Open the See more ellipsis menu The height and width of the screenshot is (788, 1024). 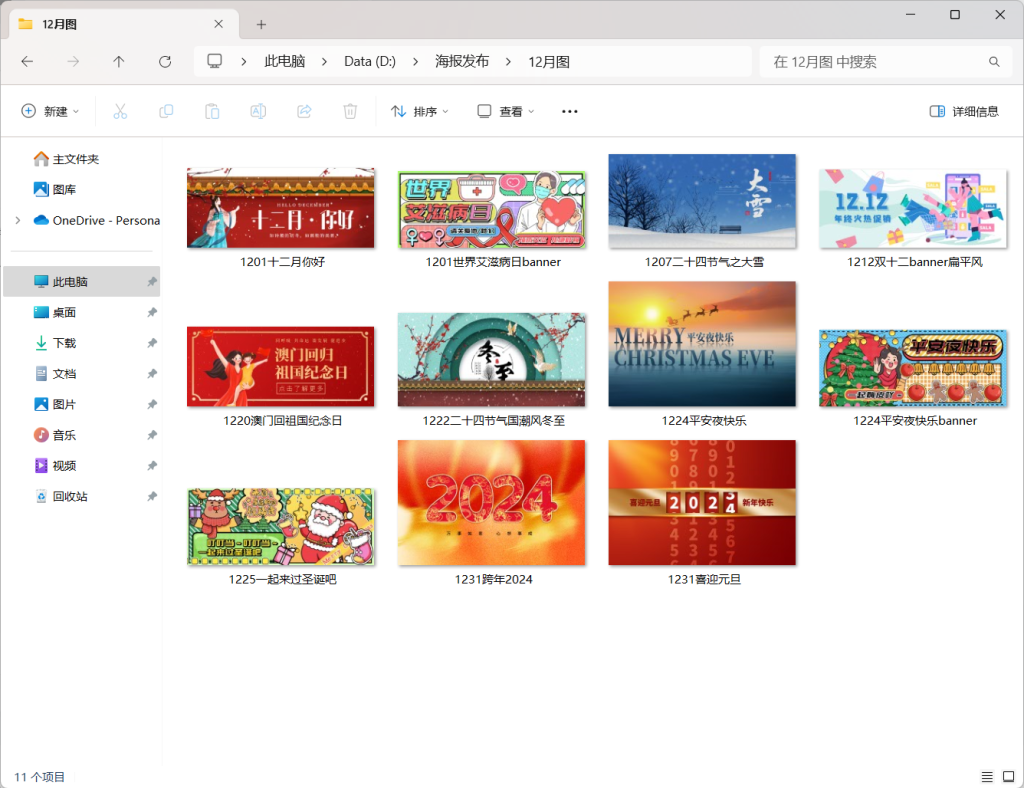[570, 111]
